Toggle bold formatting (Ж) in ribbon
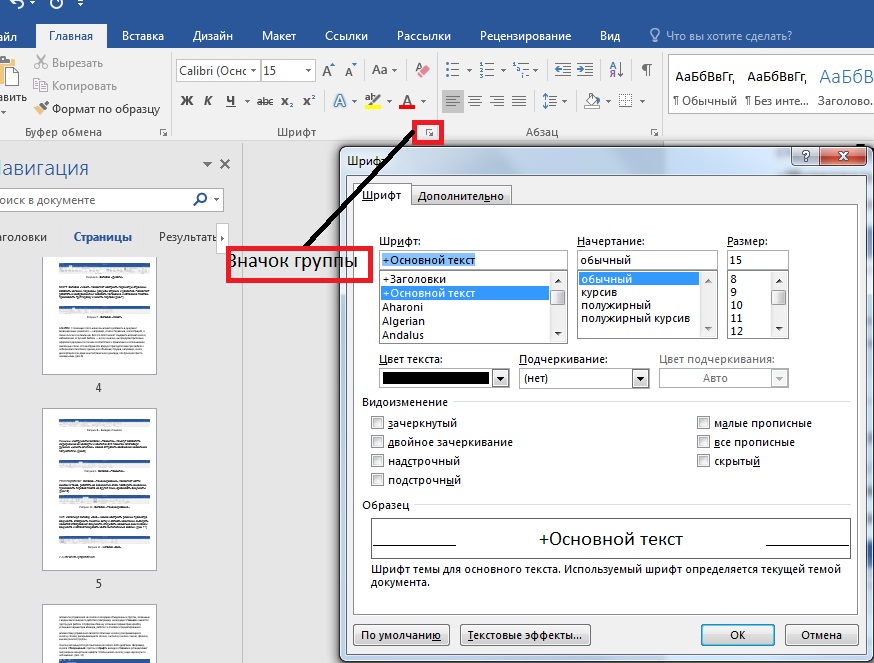Viewport: 874px width, 663px height. click(x=187, y=101)
